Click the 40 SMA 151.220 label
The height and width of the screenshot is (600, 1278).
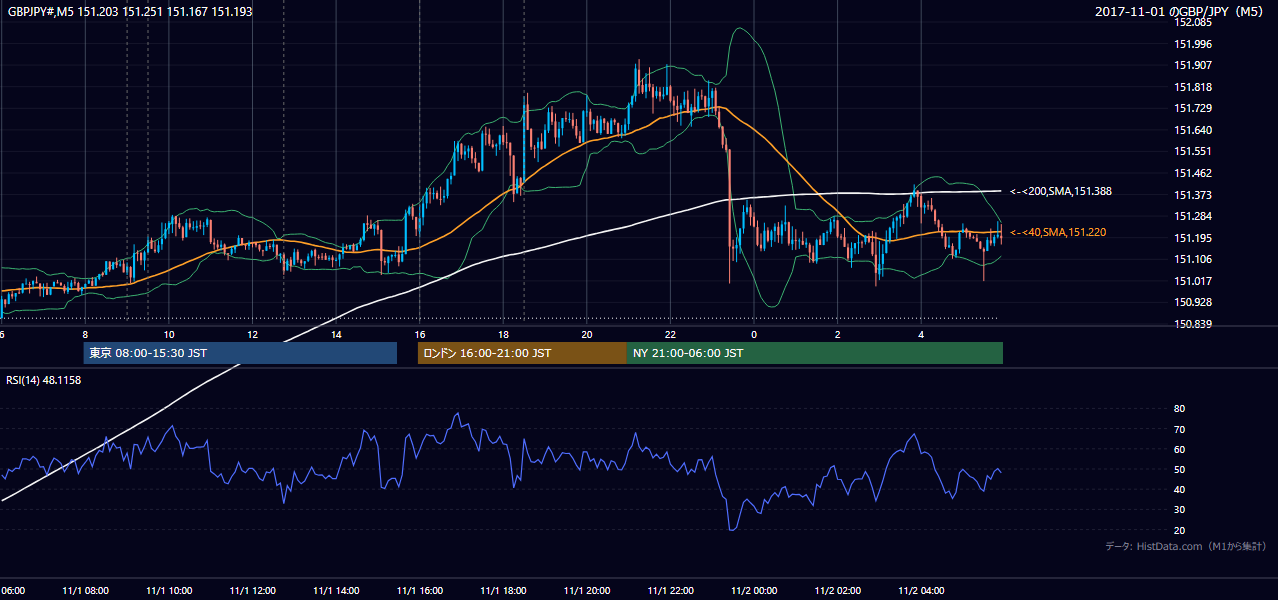(x=1058, y=232)
